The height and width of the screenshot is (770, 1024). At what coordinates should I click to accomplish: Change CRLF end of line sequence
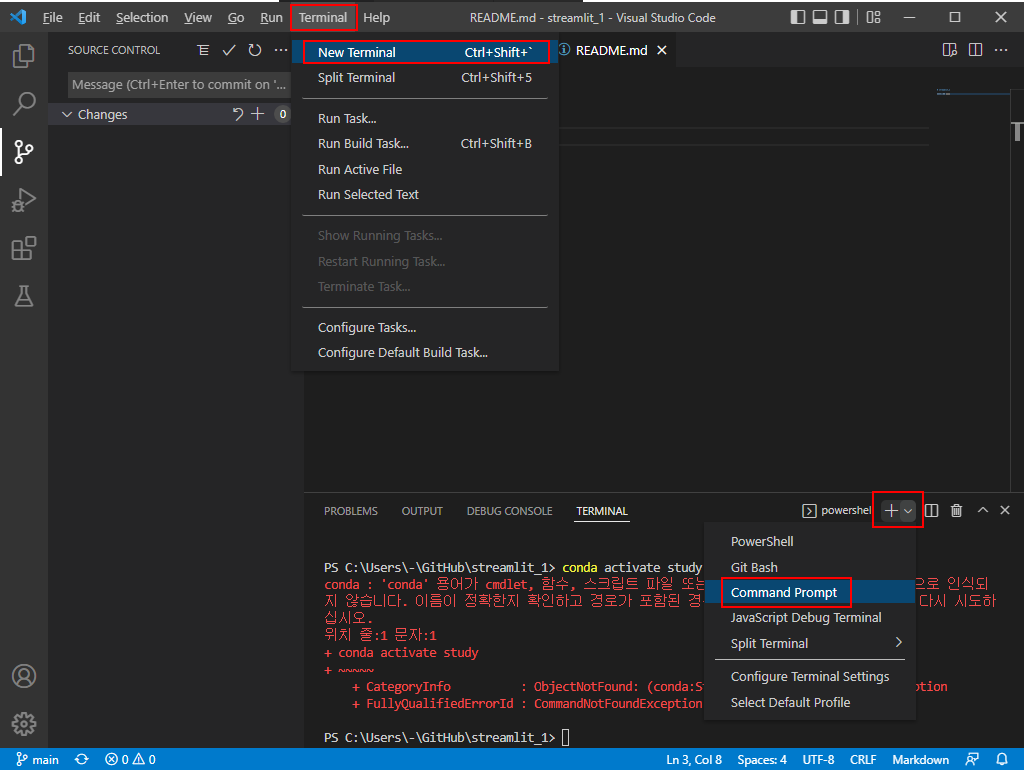click(x=863, y=760)
